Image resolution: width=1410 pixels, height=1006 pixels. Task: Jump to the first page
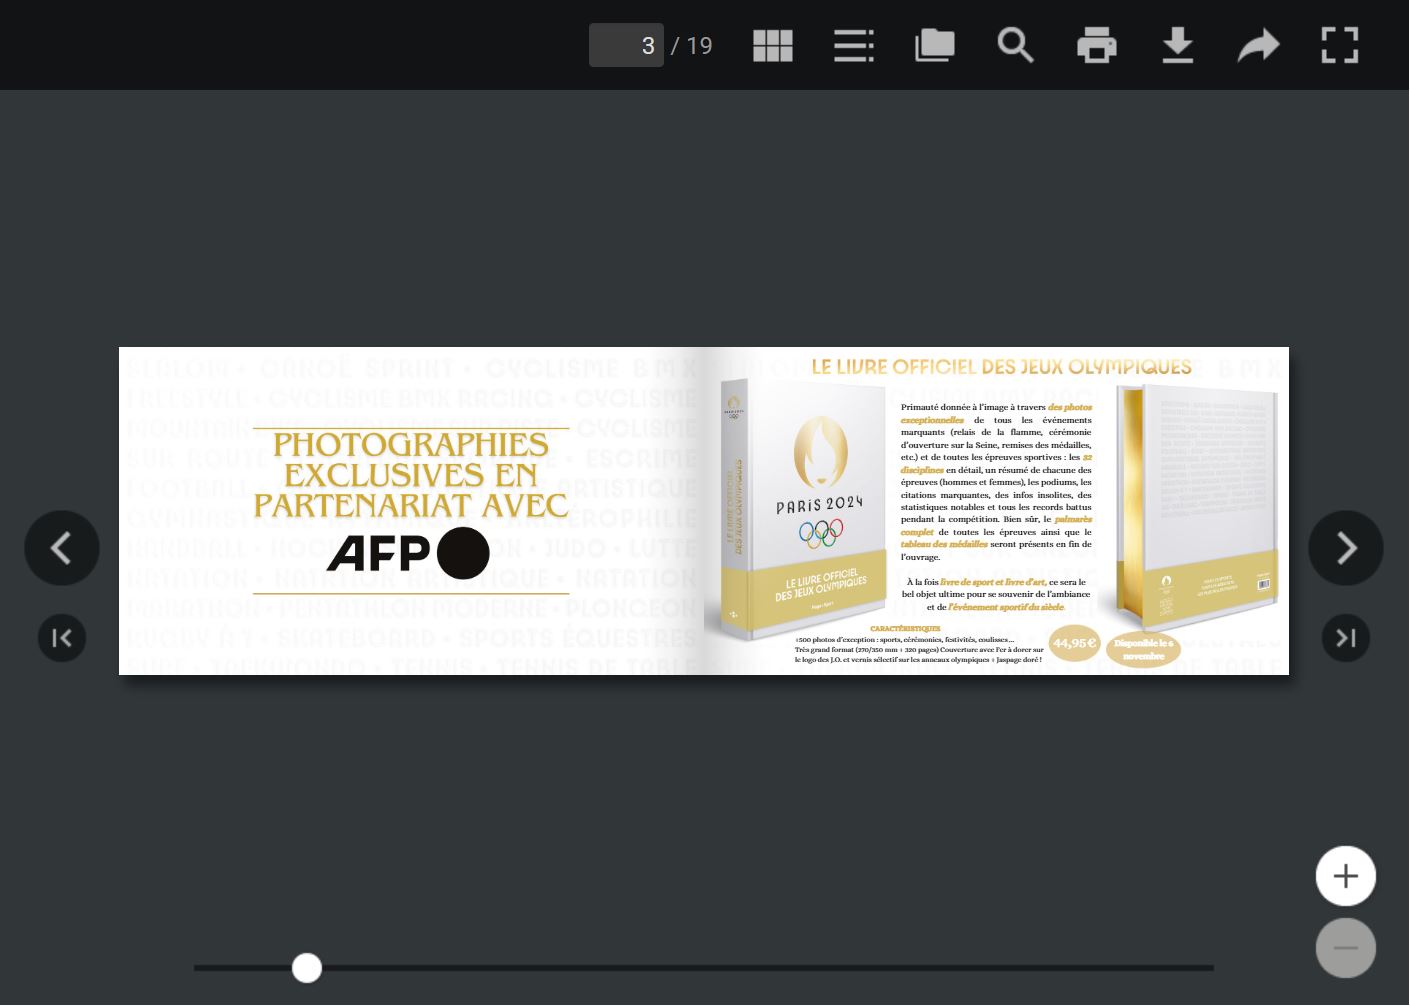[62, 638]
